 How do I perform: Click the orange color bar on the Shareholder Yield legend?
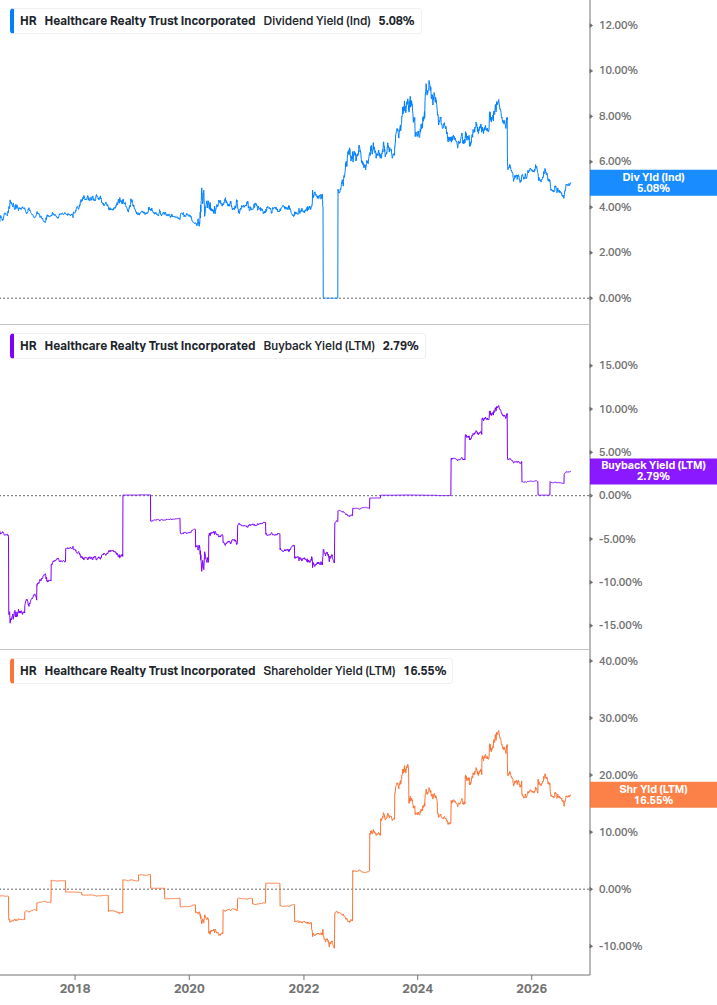(x=12, y=671)
